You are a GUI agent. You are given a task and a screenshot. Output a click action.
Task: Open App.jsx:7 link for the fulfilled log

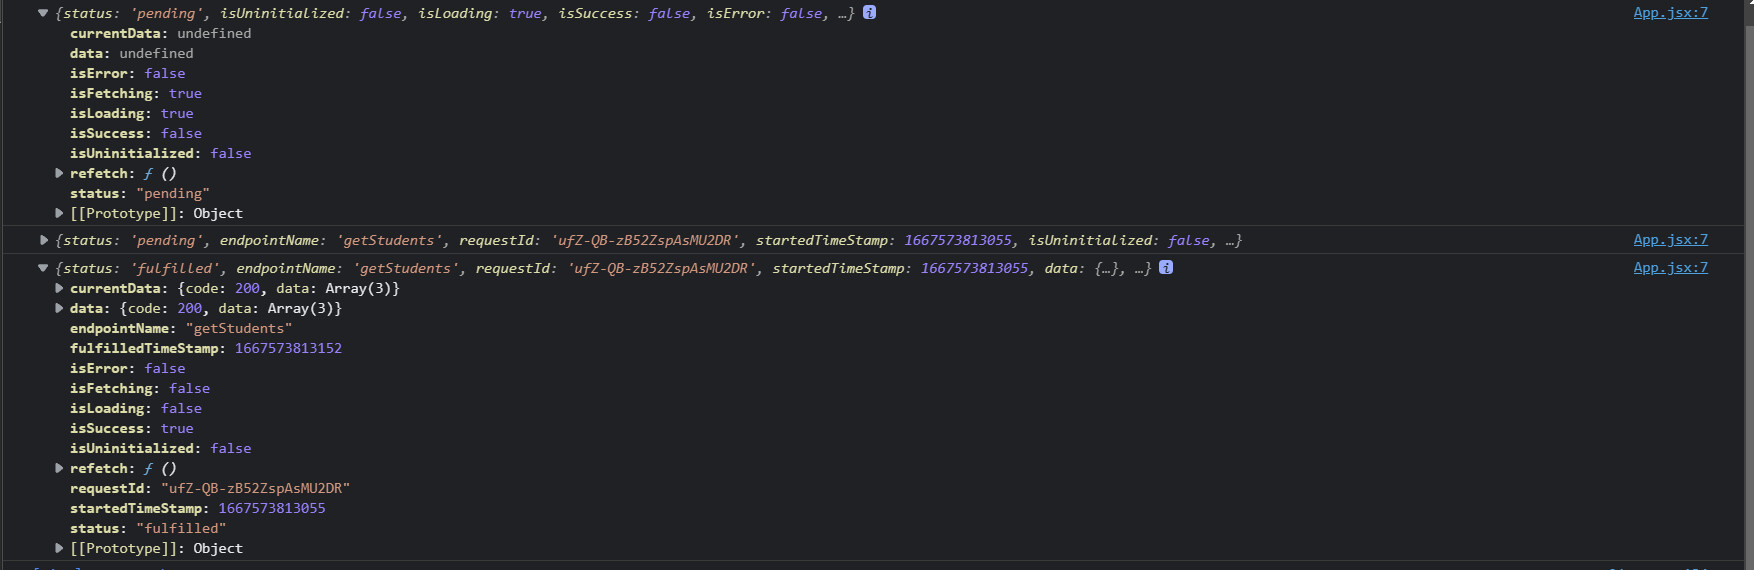click(1670, 268)
